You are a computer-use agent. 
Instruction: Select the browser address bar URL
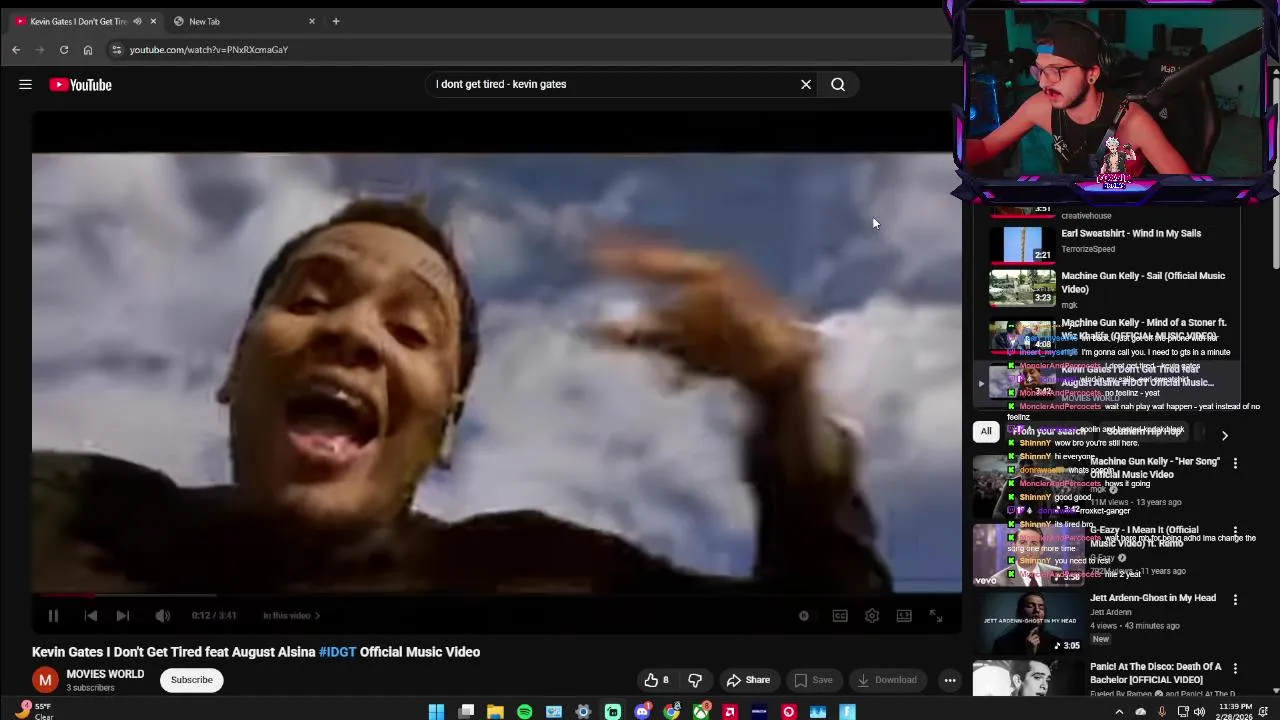[209, 50]
